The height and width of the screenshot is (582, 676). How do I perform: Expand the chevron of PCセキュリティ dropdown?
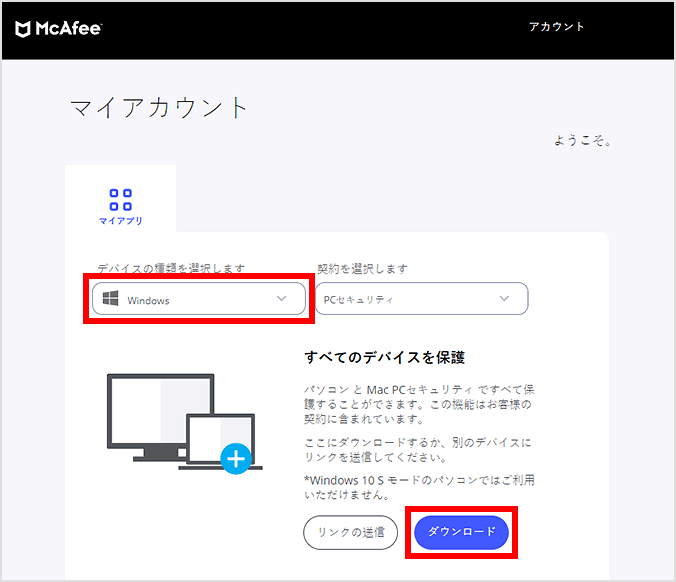(x=504, y=298)
